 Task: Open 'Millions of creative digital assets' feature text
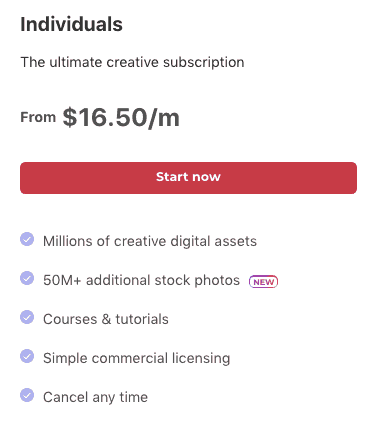[x=150, y=241]
